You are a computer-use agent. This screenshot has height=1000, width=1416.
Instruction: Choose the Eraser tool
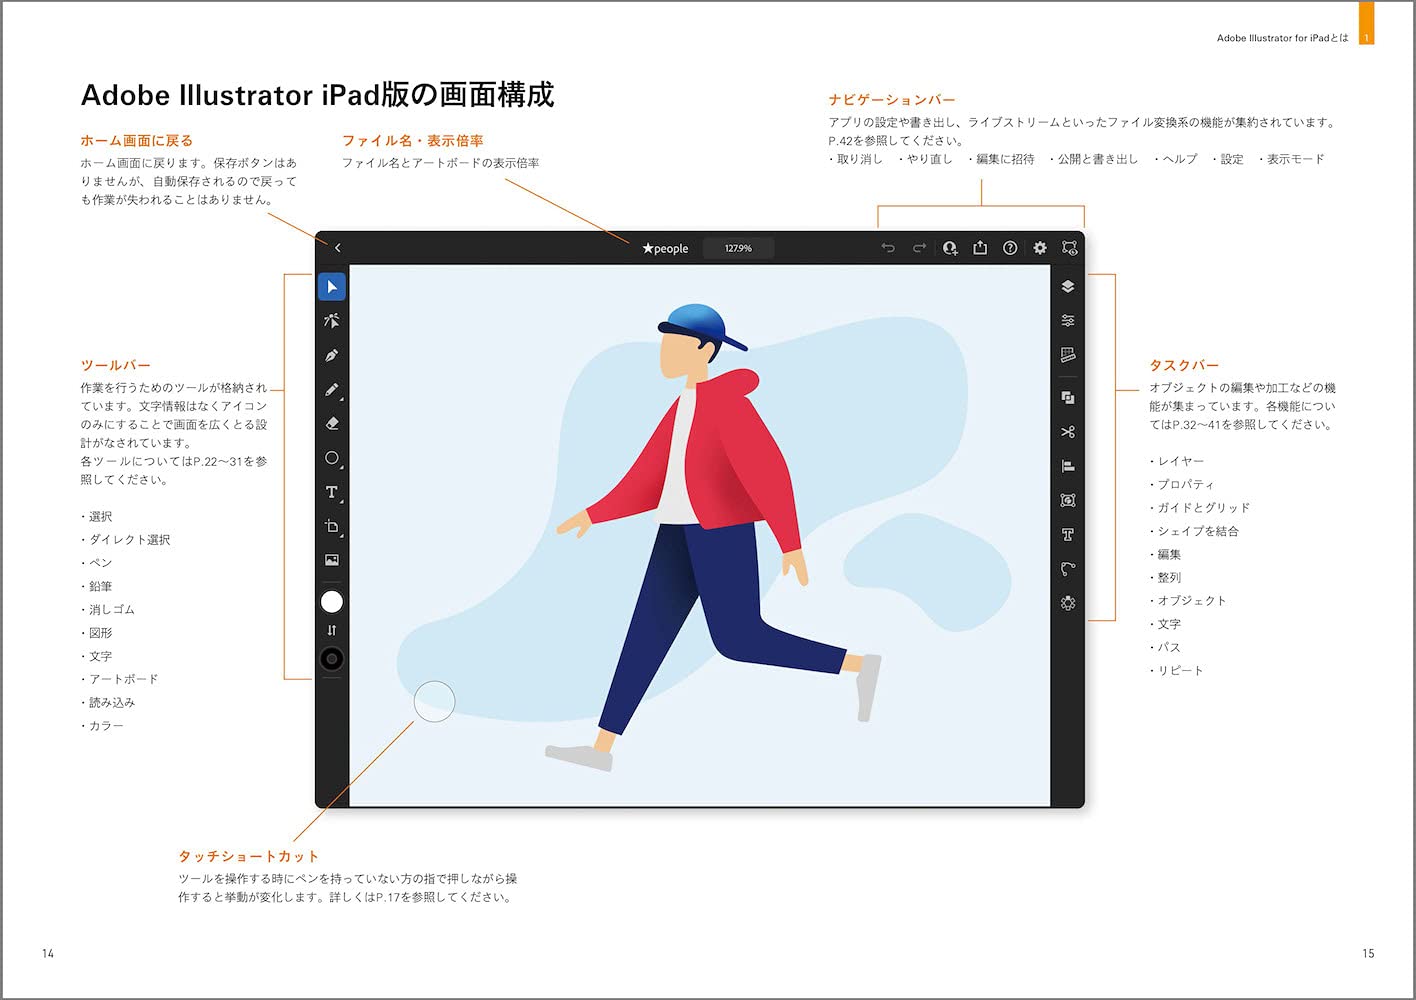pyautogui.click(x=332, y=423)
